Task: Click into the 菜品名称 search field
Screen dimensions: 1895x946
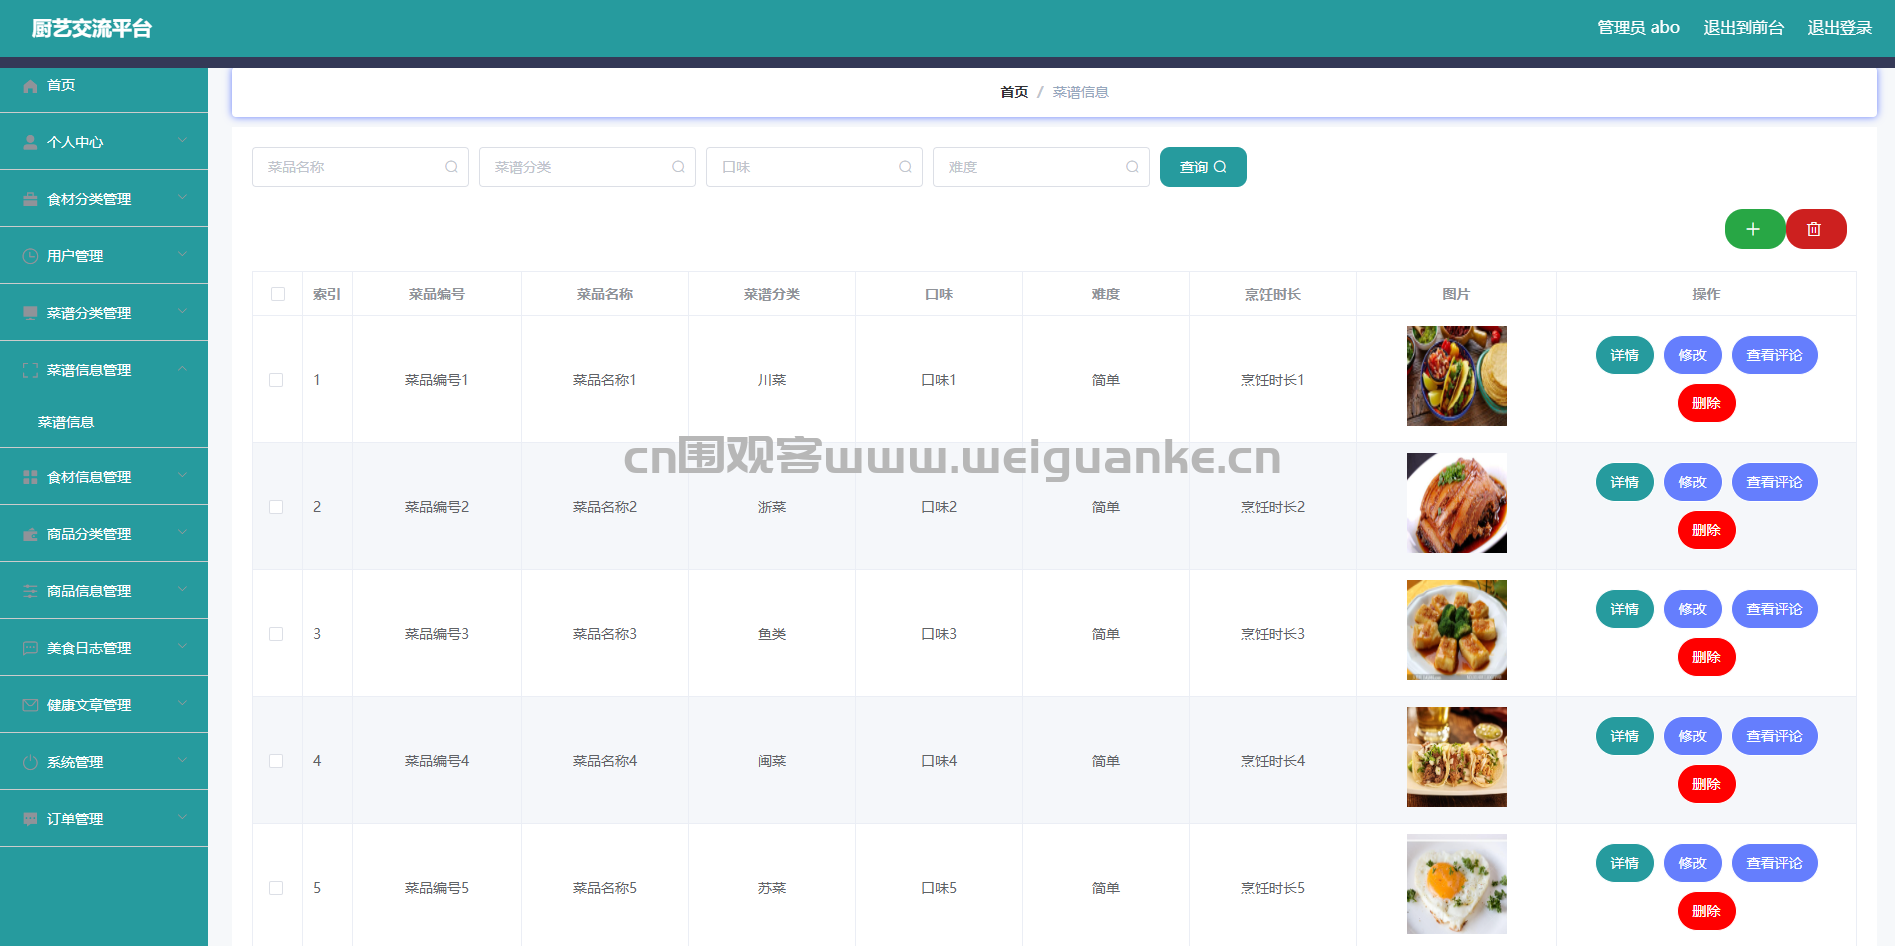Action: (360, 167)
